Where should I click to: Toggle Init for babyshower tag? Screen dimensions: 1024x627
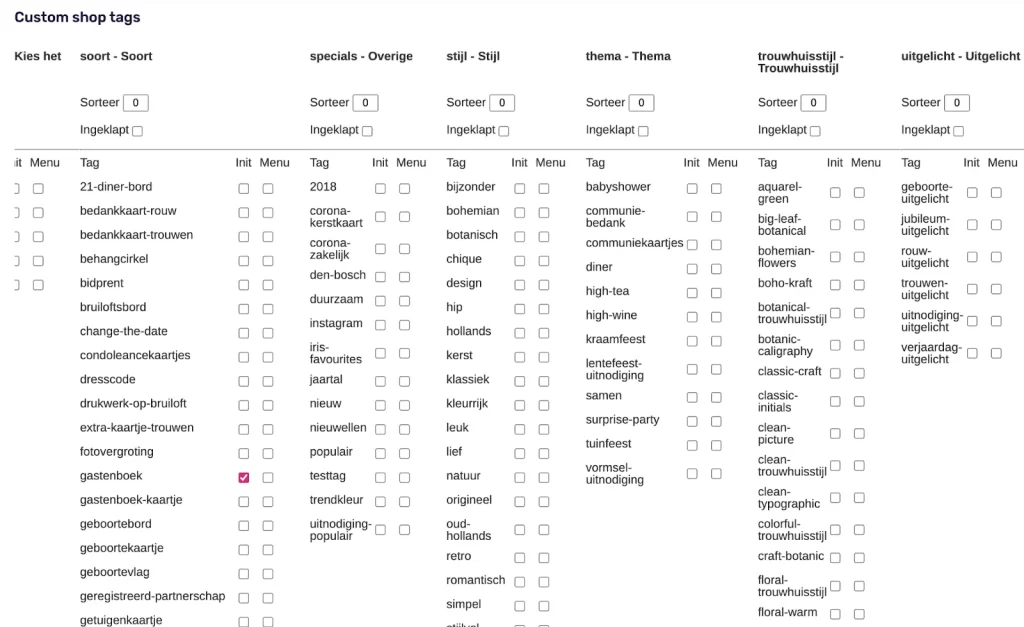(691, 189)
